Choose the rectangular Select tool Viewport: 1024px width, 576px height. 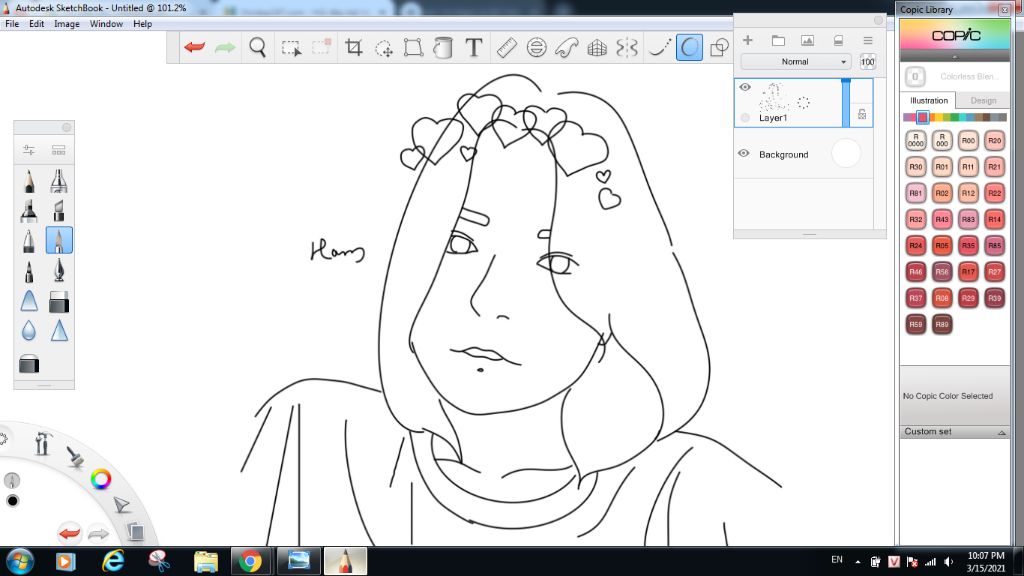(291, 48)
